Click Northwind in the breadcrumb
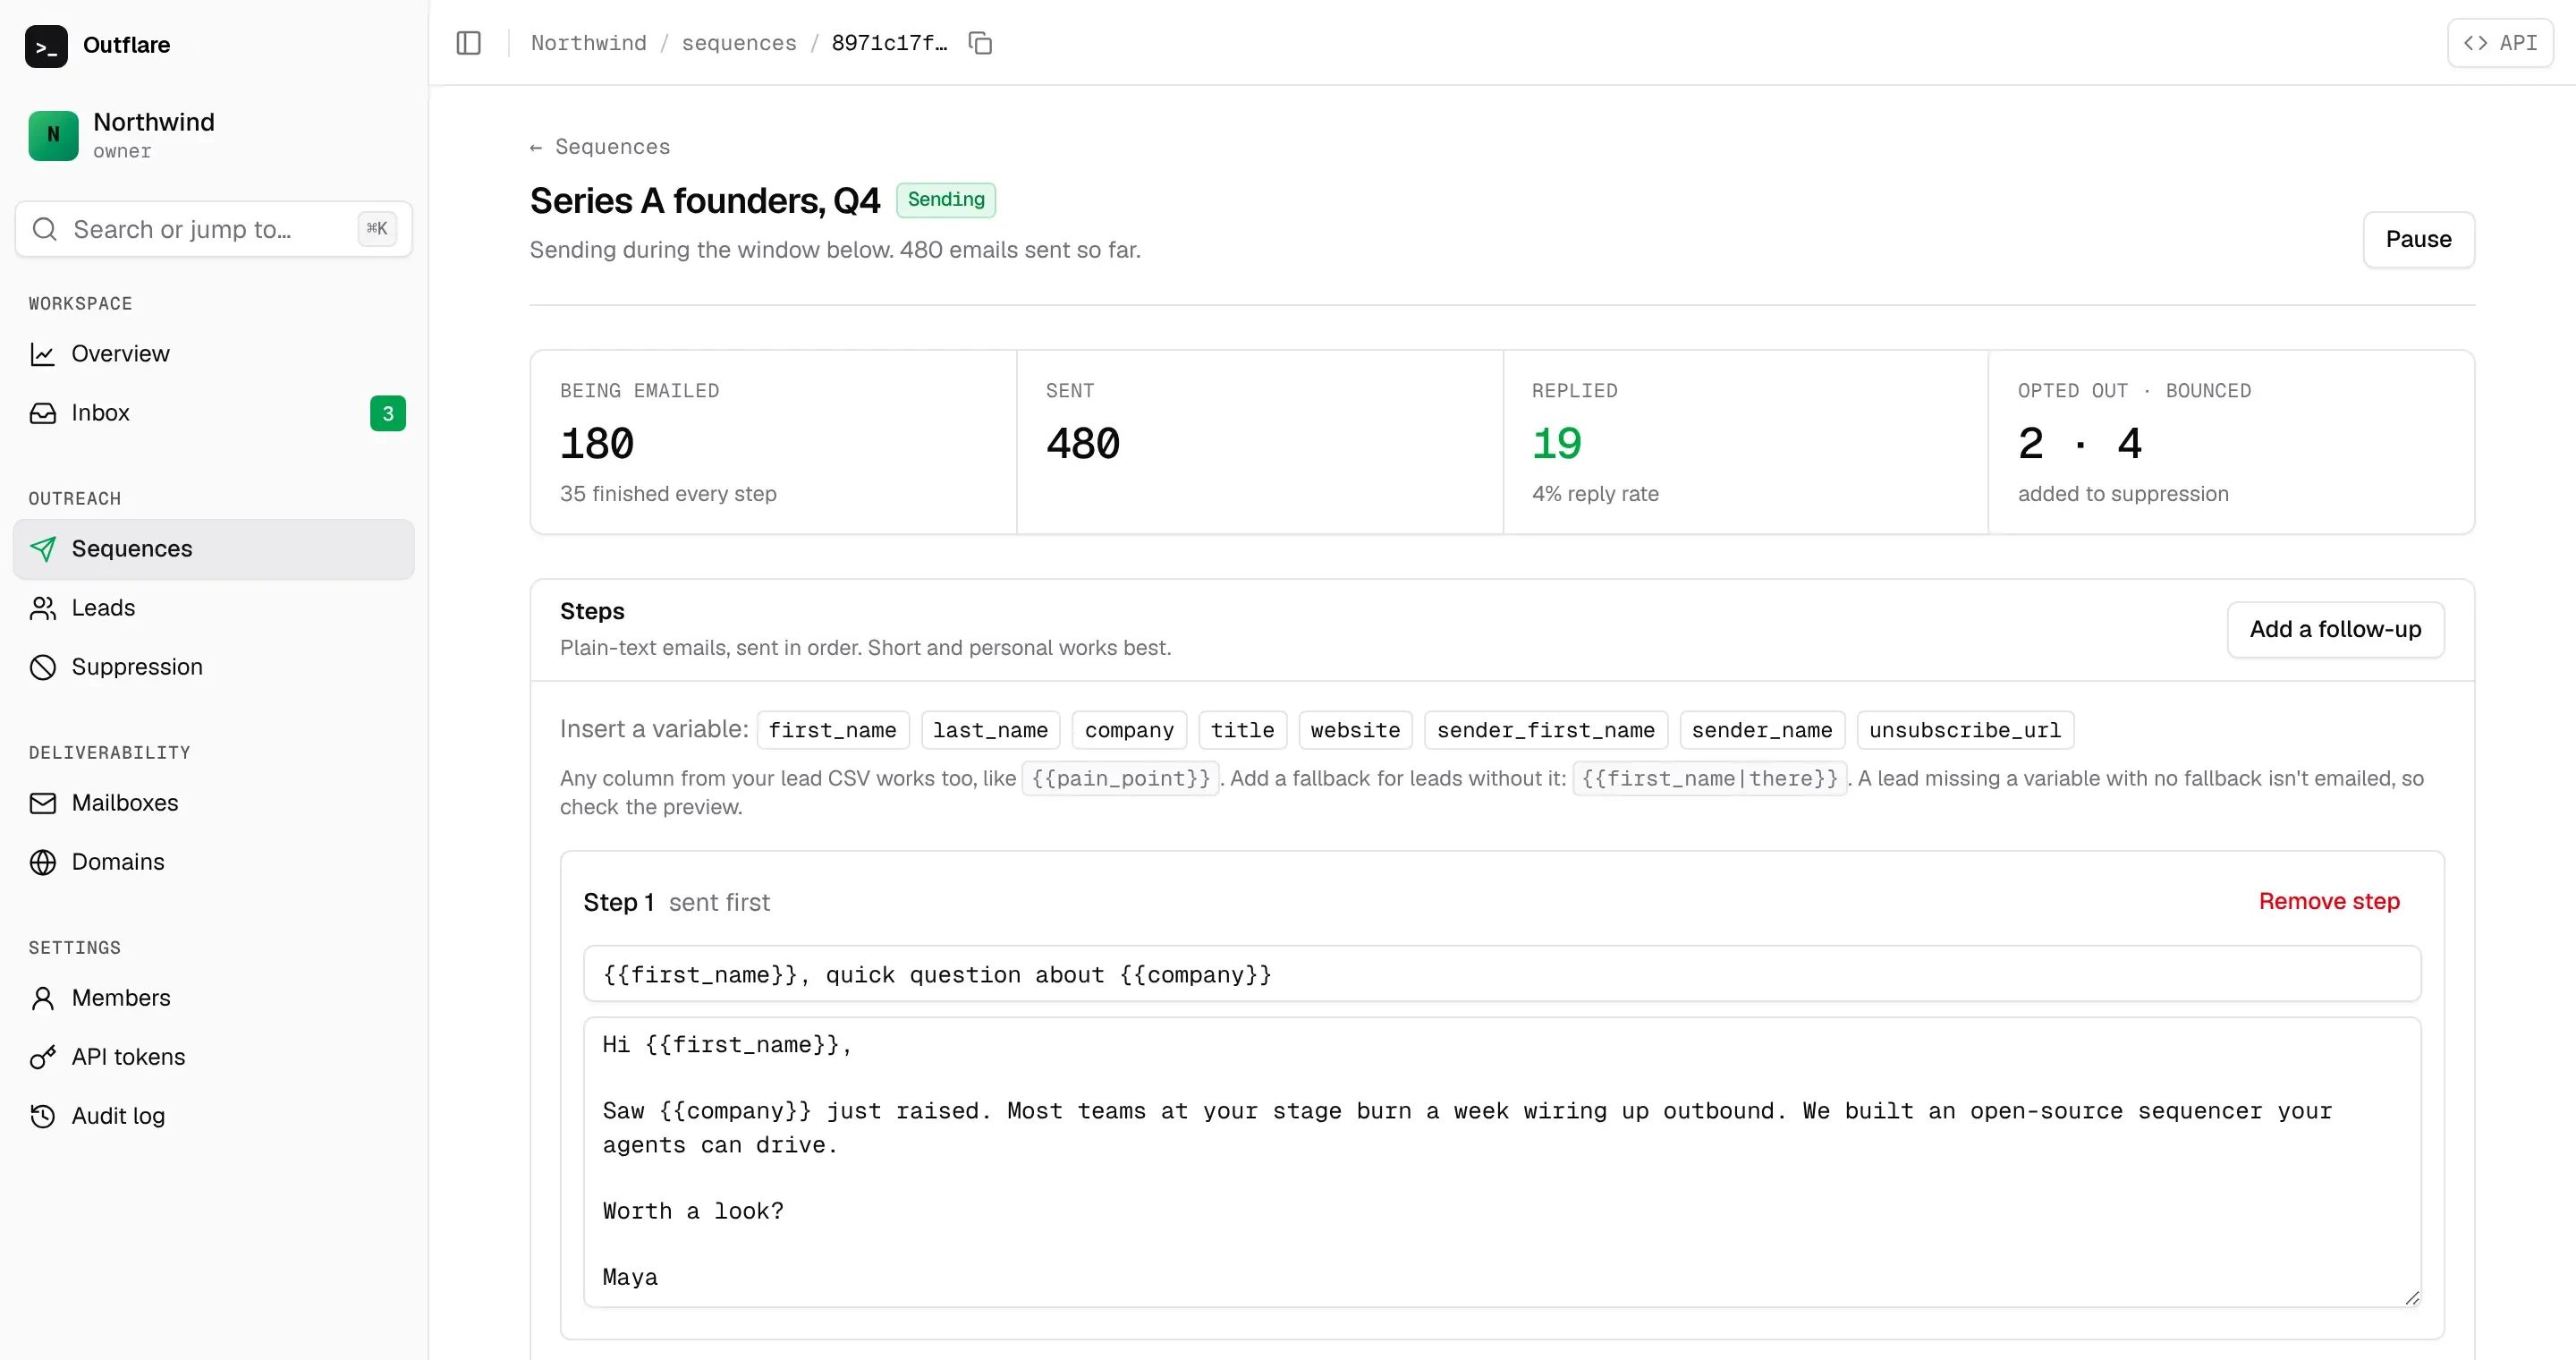Screen dimensions: 2576x1360 click(588, 43)
